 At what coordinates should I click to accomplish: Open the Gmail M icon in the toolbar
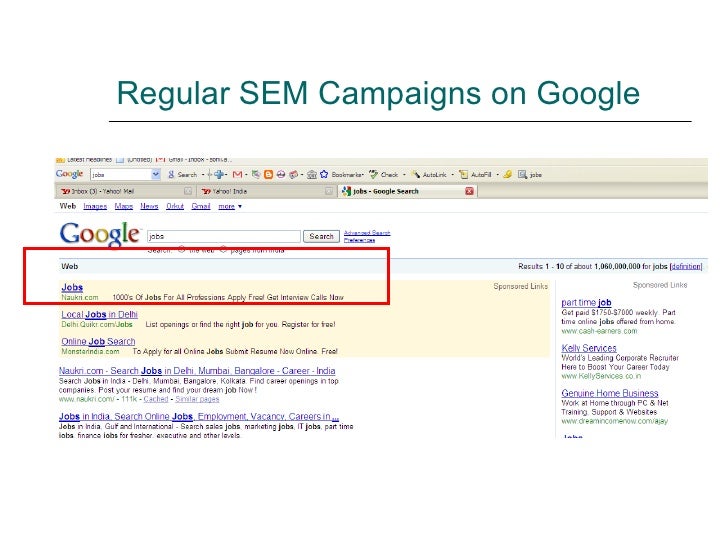coord(237,175)
